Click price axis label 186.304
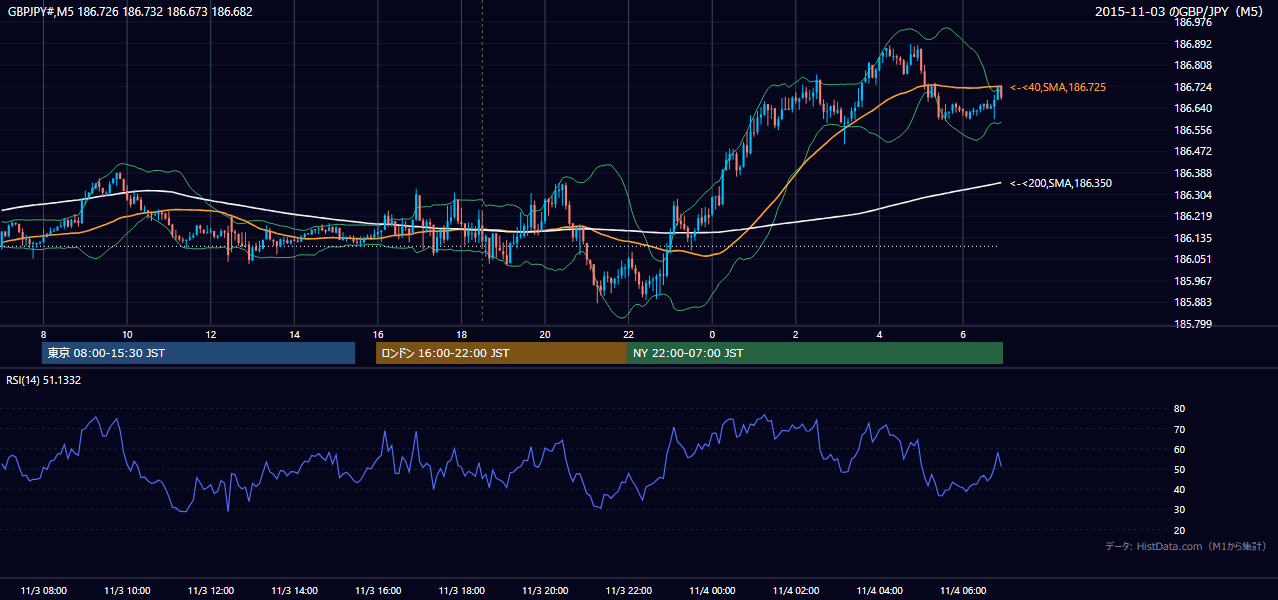Viewport: 1278px width, 600px height. [x=1192, y=195]
